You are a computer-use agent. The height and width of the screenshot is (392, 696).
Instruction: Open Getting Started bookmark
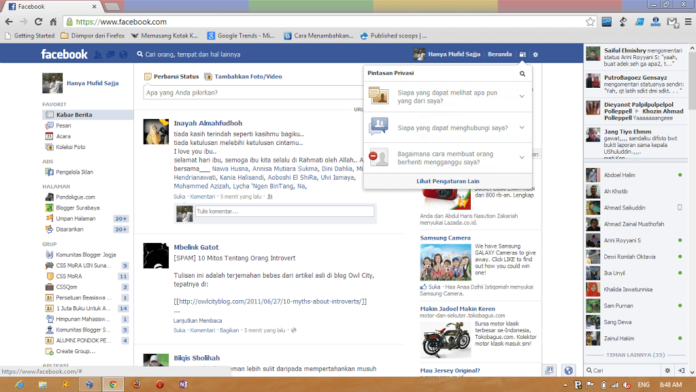tap(29, 36)
